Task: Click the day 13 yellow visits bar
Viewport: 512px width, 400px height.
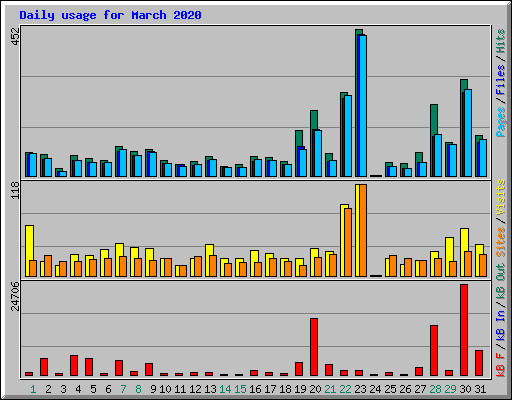Action: (209, 260)
